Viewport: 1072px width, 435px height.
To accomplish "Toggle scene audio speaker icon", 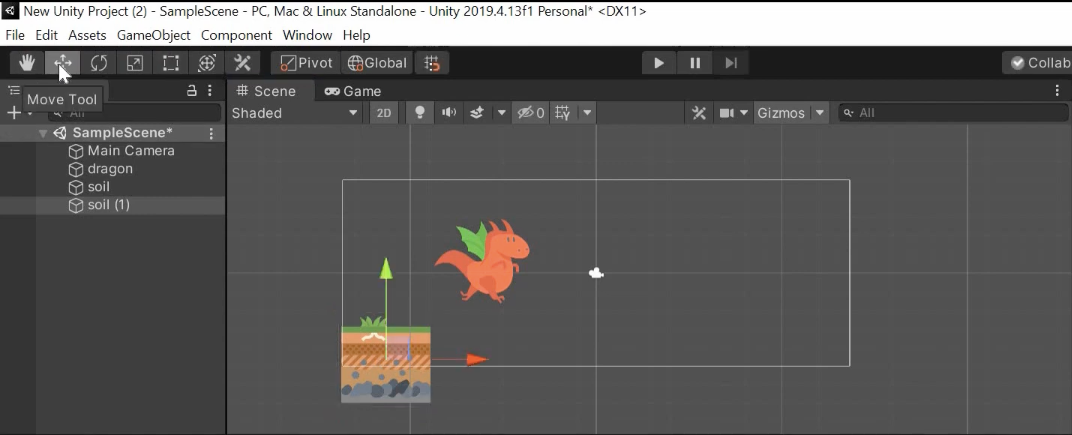I will [x=449, y=113].
